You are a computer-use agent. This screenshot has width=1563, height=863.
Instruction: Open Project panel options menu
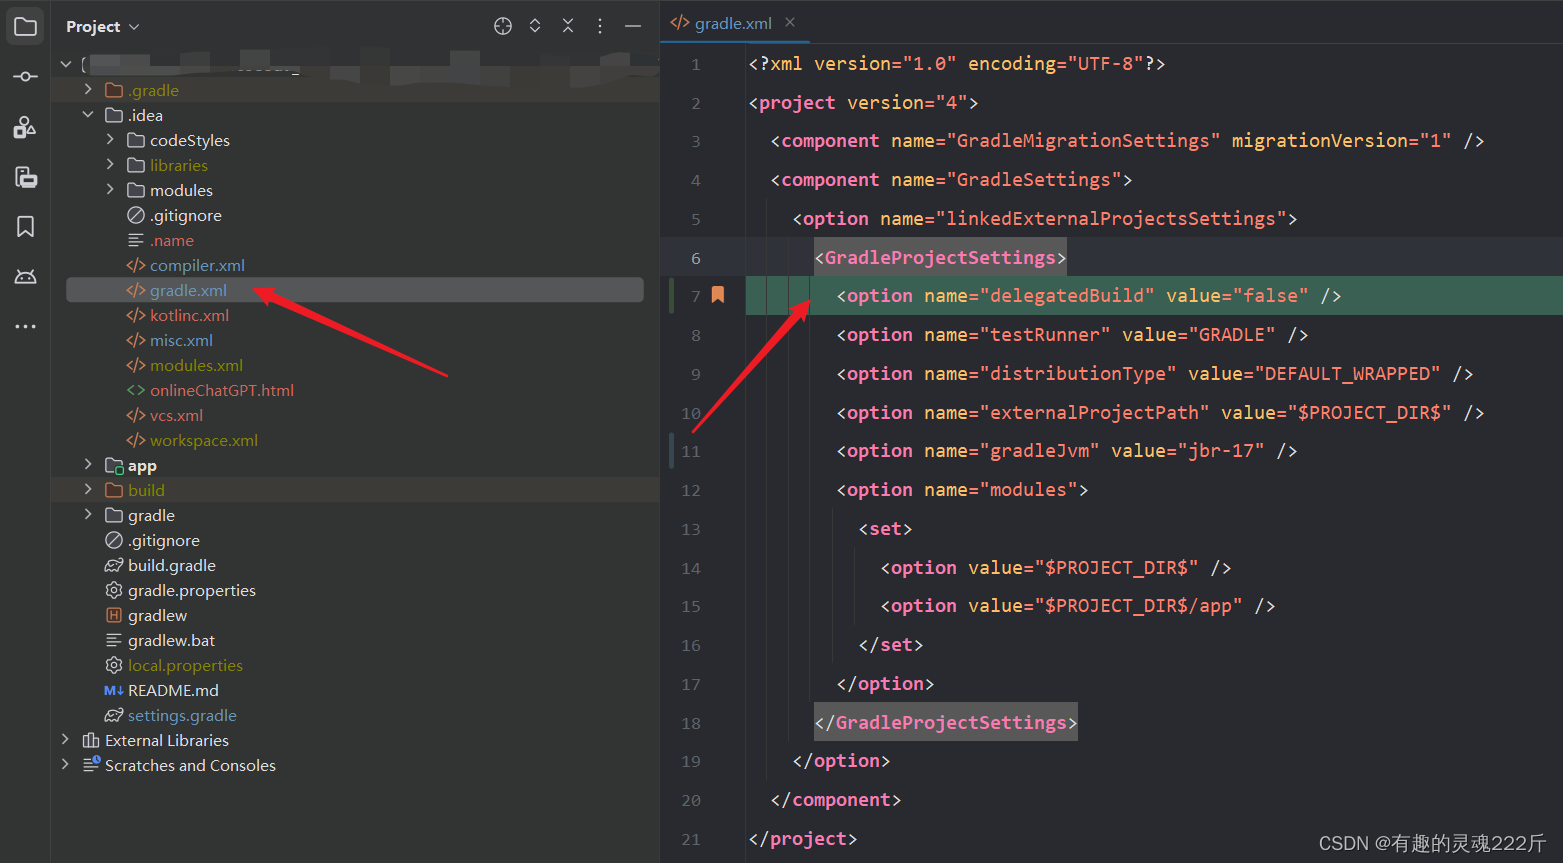pos(600,26)
